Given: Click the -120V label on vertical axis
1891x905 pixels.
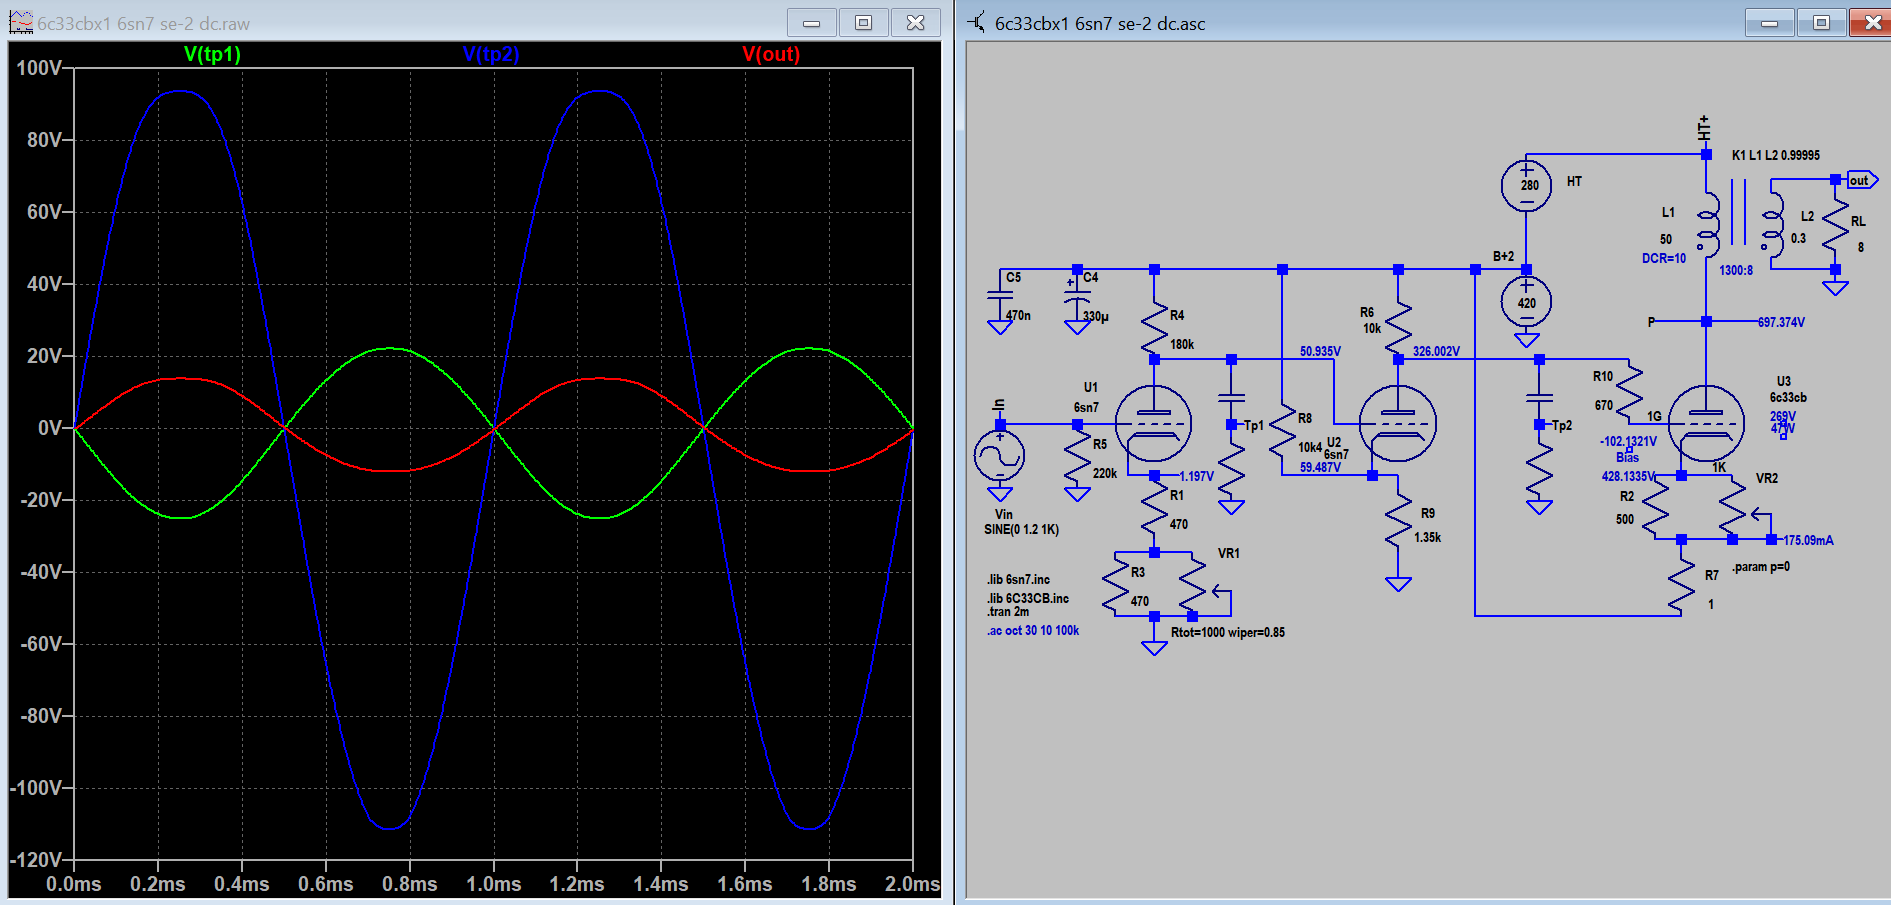Looking at the screenshot, I should tap(36, 860).
